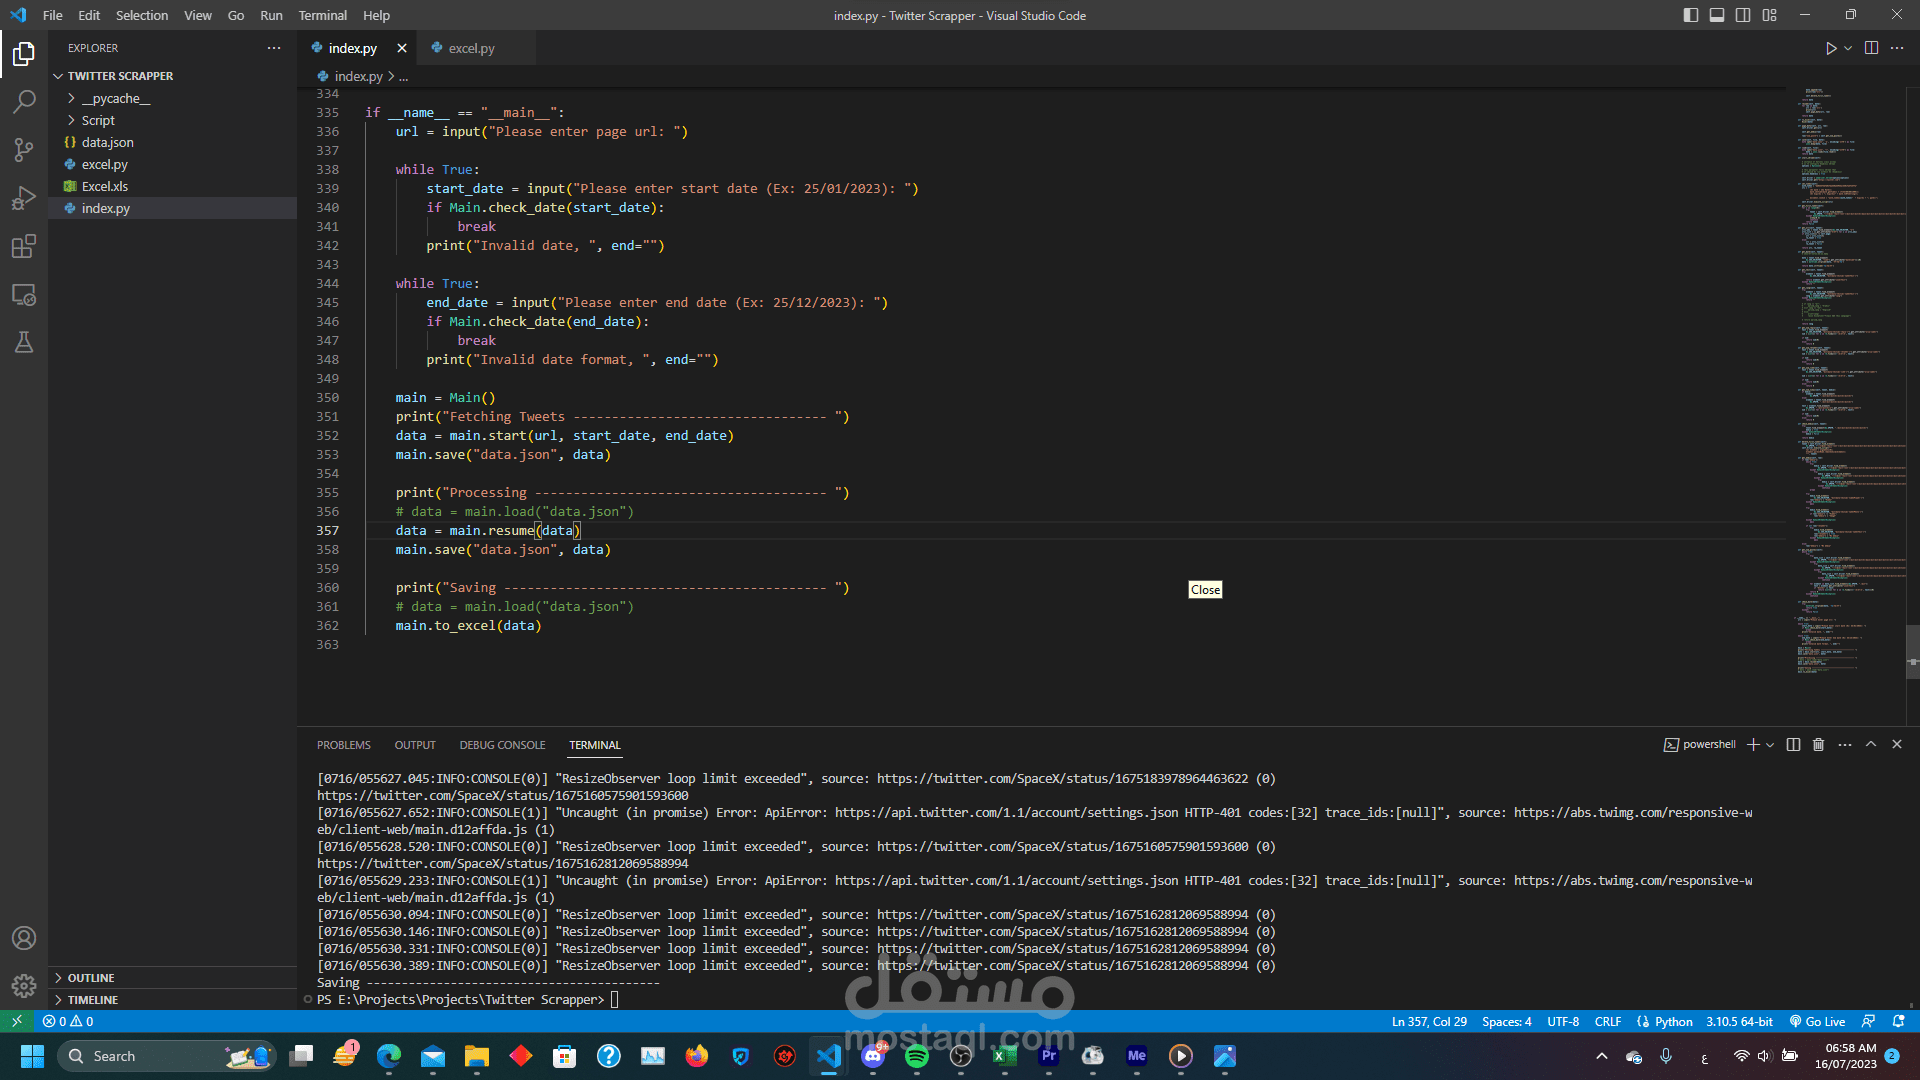Toggle the bottom panel layout icon
The height and width of the screenshot is (1080, 1920).
coord(1716,15)
